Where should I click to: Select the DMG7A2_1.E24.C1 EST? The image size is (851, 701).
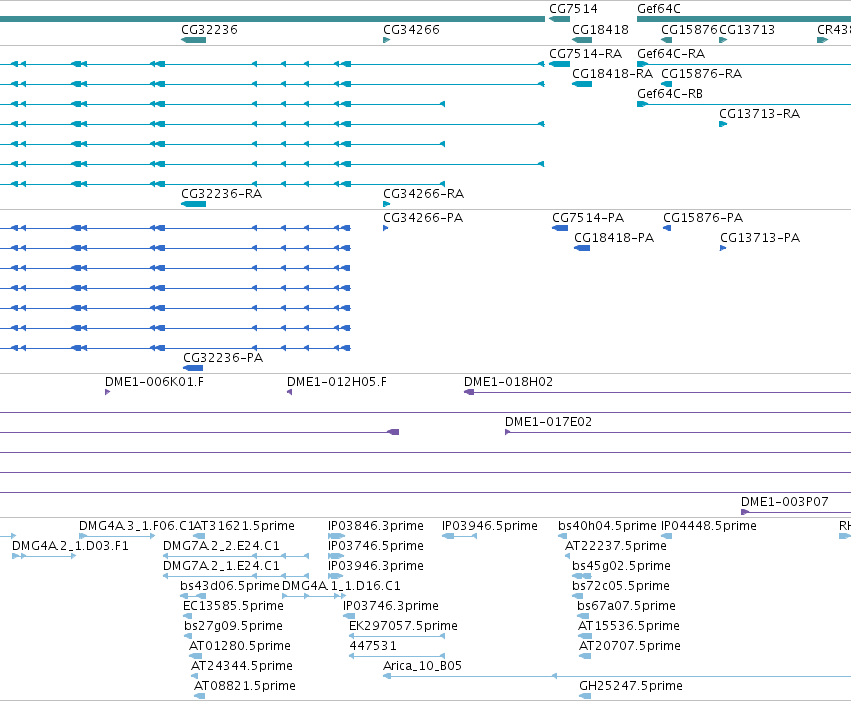pyautogui.click(x=236, y=576)
